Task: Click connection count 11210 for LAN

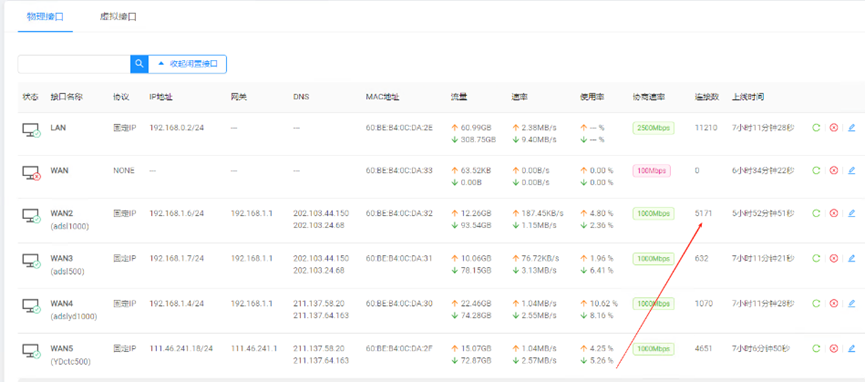Action: click(706, 128)
